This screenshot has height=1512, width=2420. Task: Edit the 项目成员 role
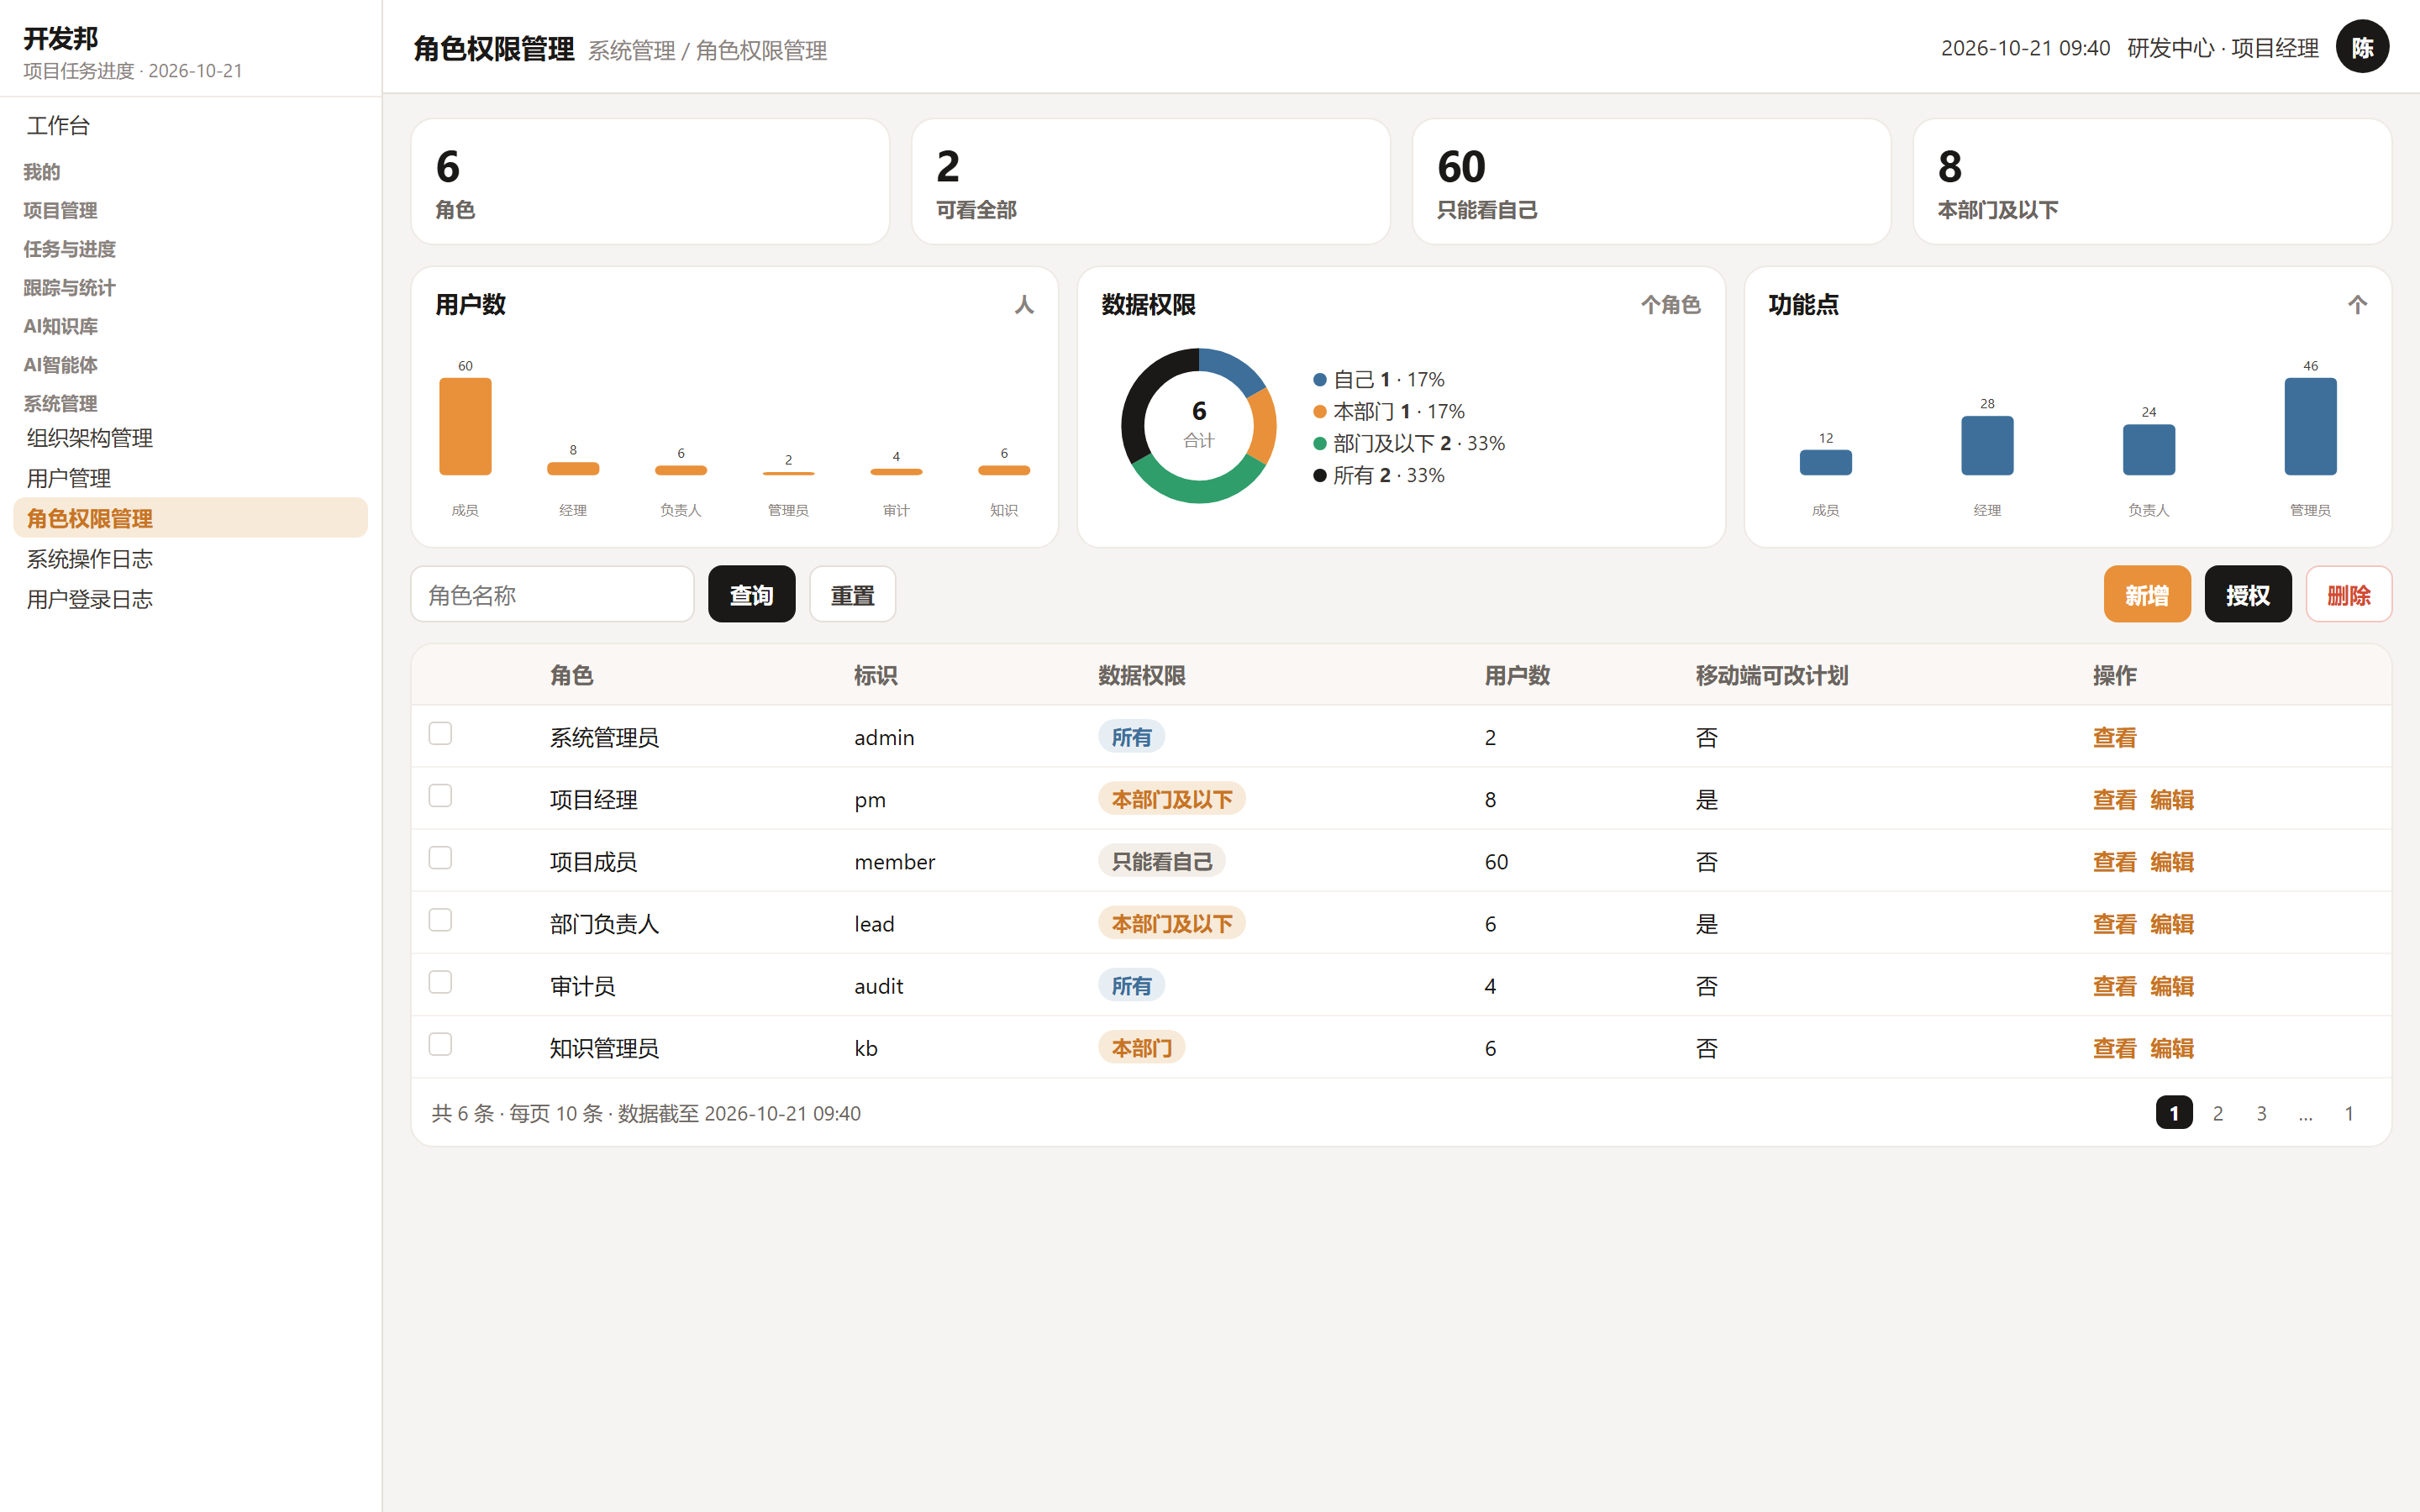pyautogui.click(x=2172, y=862)
